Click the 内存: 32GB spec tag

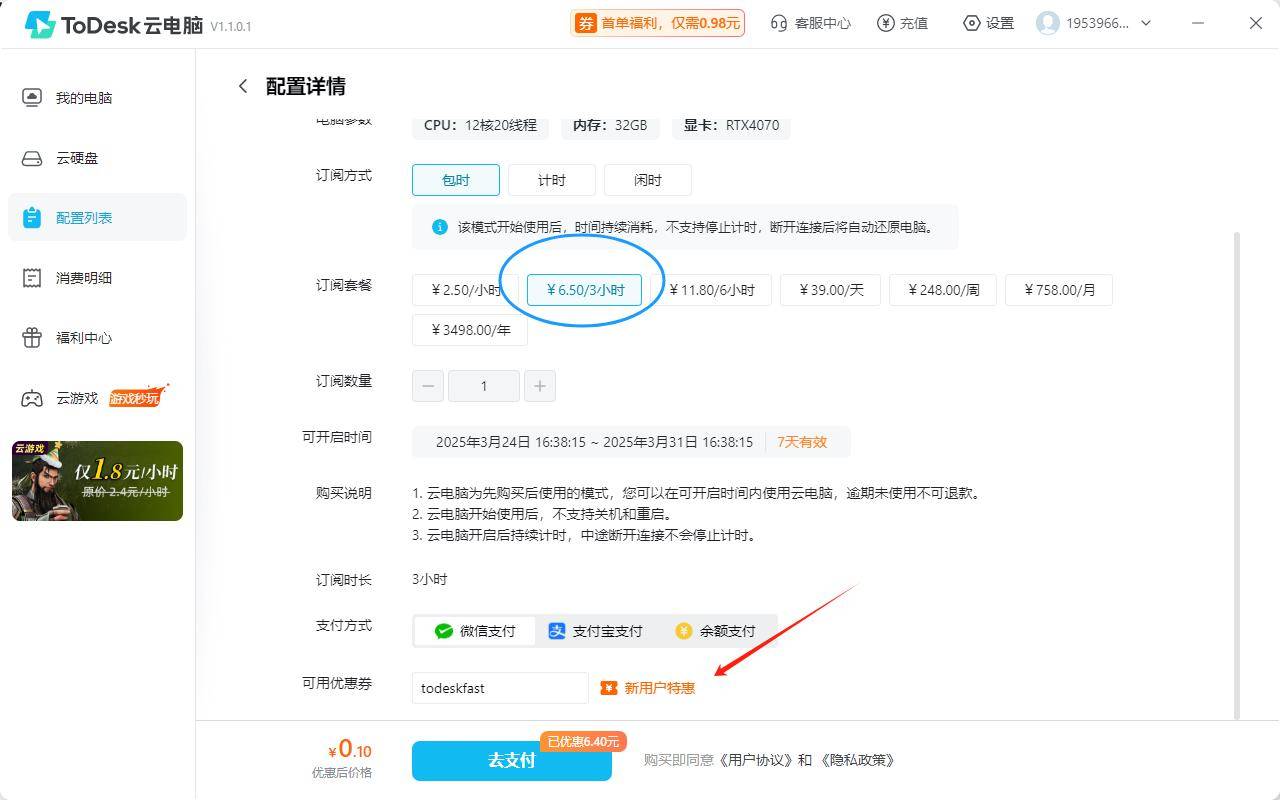610,125
